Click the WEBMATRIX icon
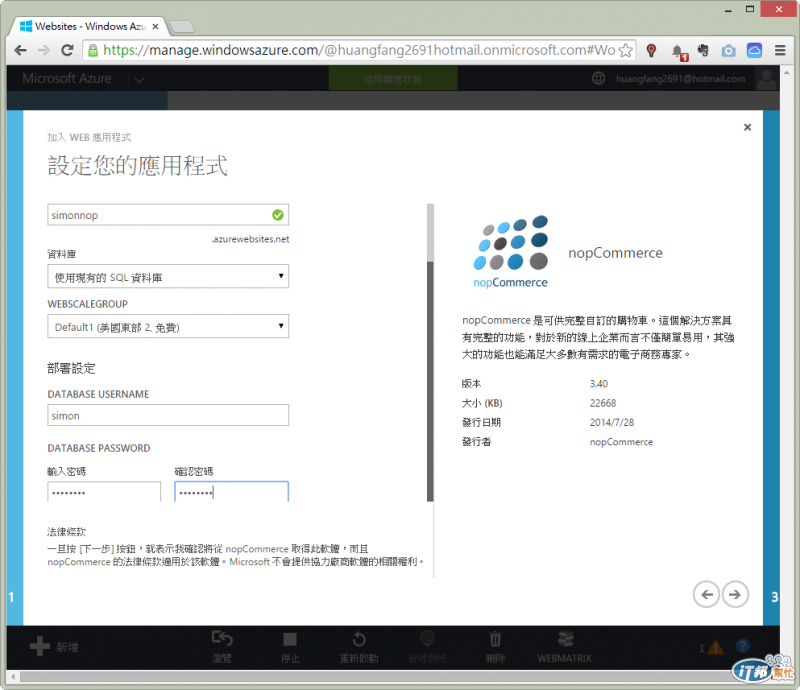This screenshot has width=800, height=690. pyautogui.click(x=565, y=639)
